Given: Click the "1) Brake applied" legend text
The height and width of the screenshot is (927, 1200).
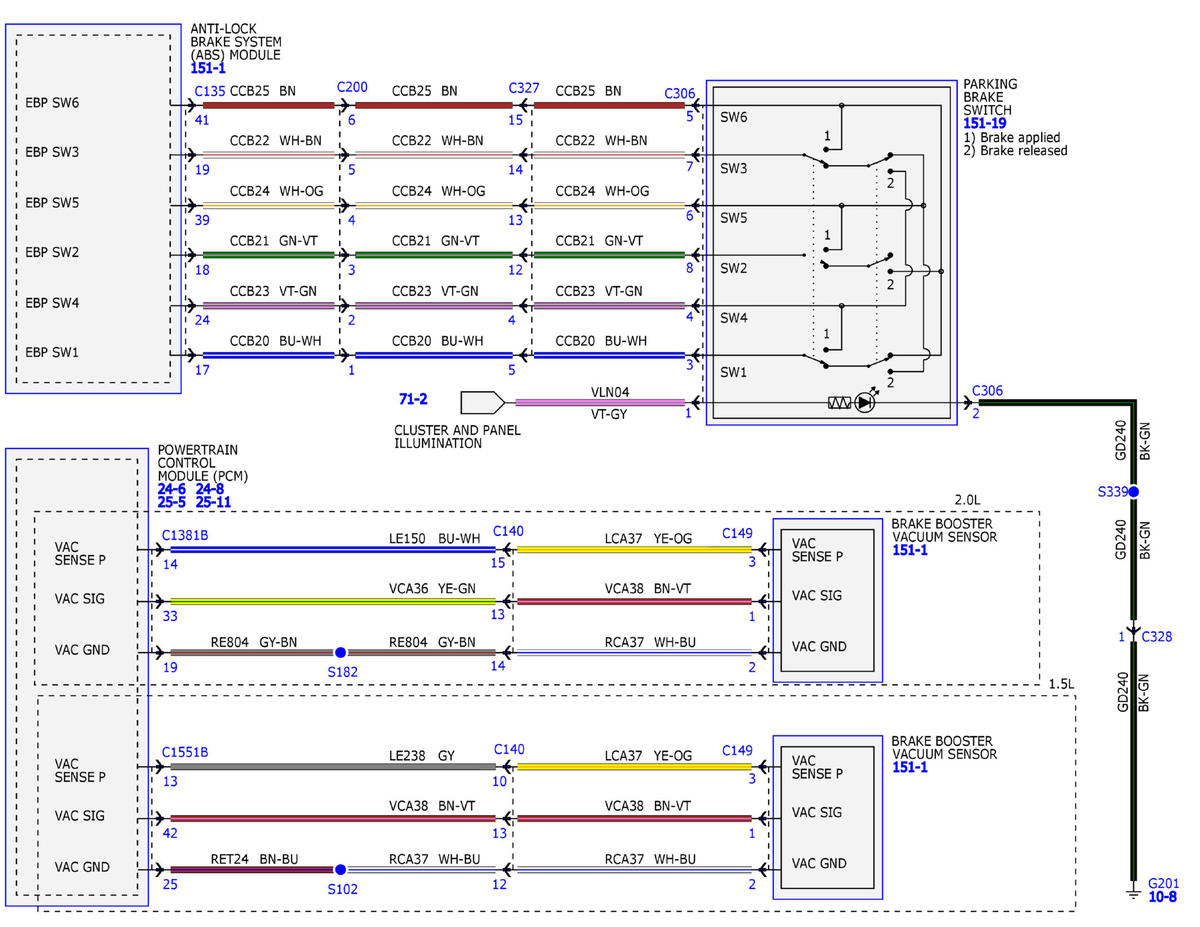Looking at the screenshot, I should 1011,137.
